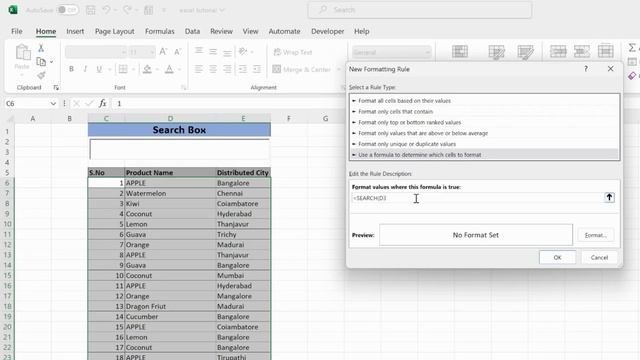Click the formula input field in dialog
Image resolution: width=640 pixels, height=360 pixels.
pyautogui.click(x=477, y=198)
